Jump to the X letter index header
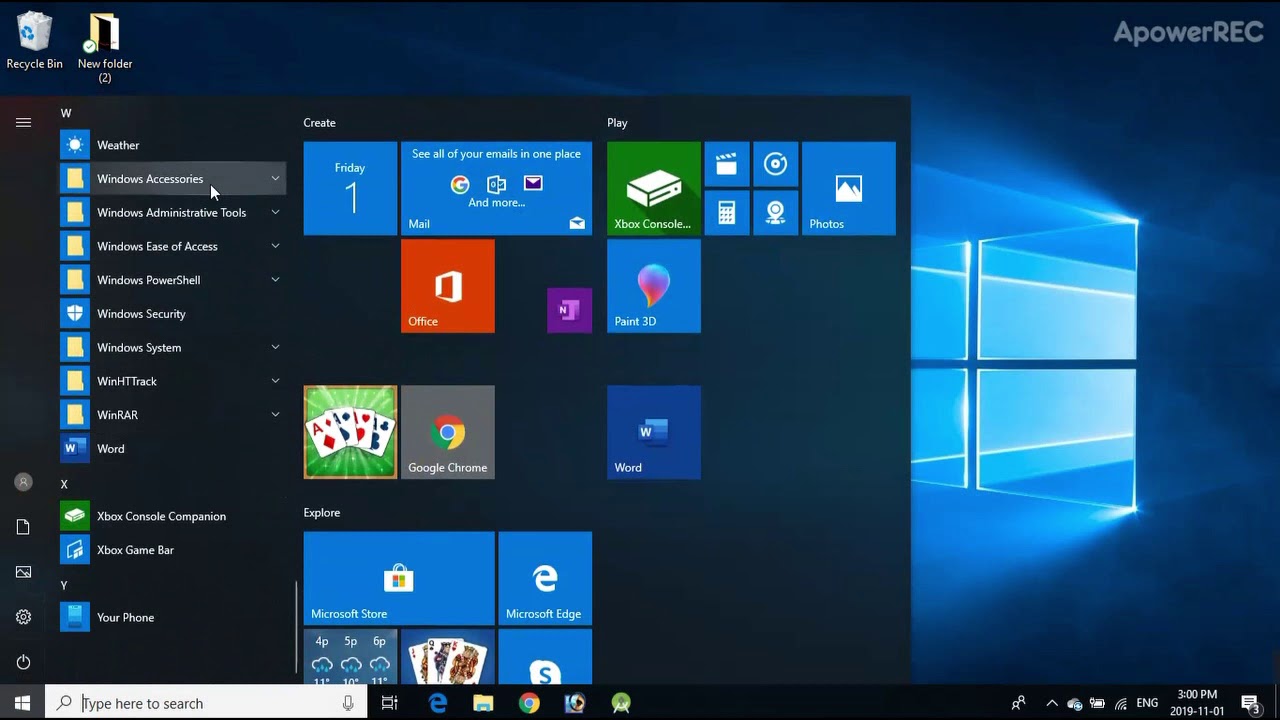This screenshot has height=720, width=1280. point(64,484)
